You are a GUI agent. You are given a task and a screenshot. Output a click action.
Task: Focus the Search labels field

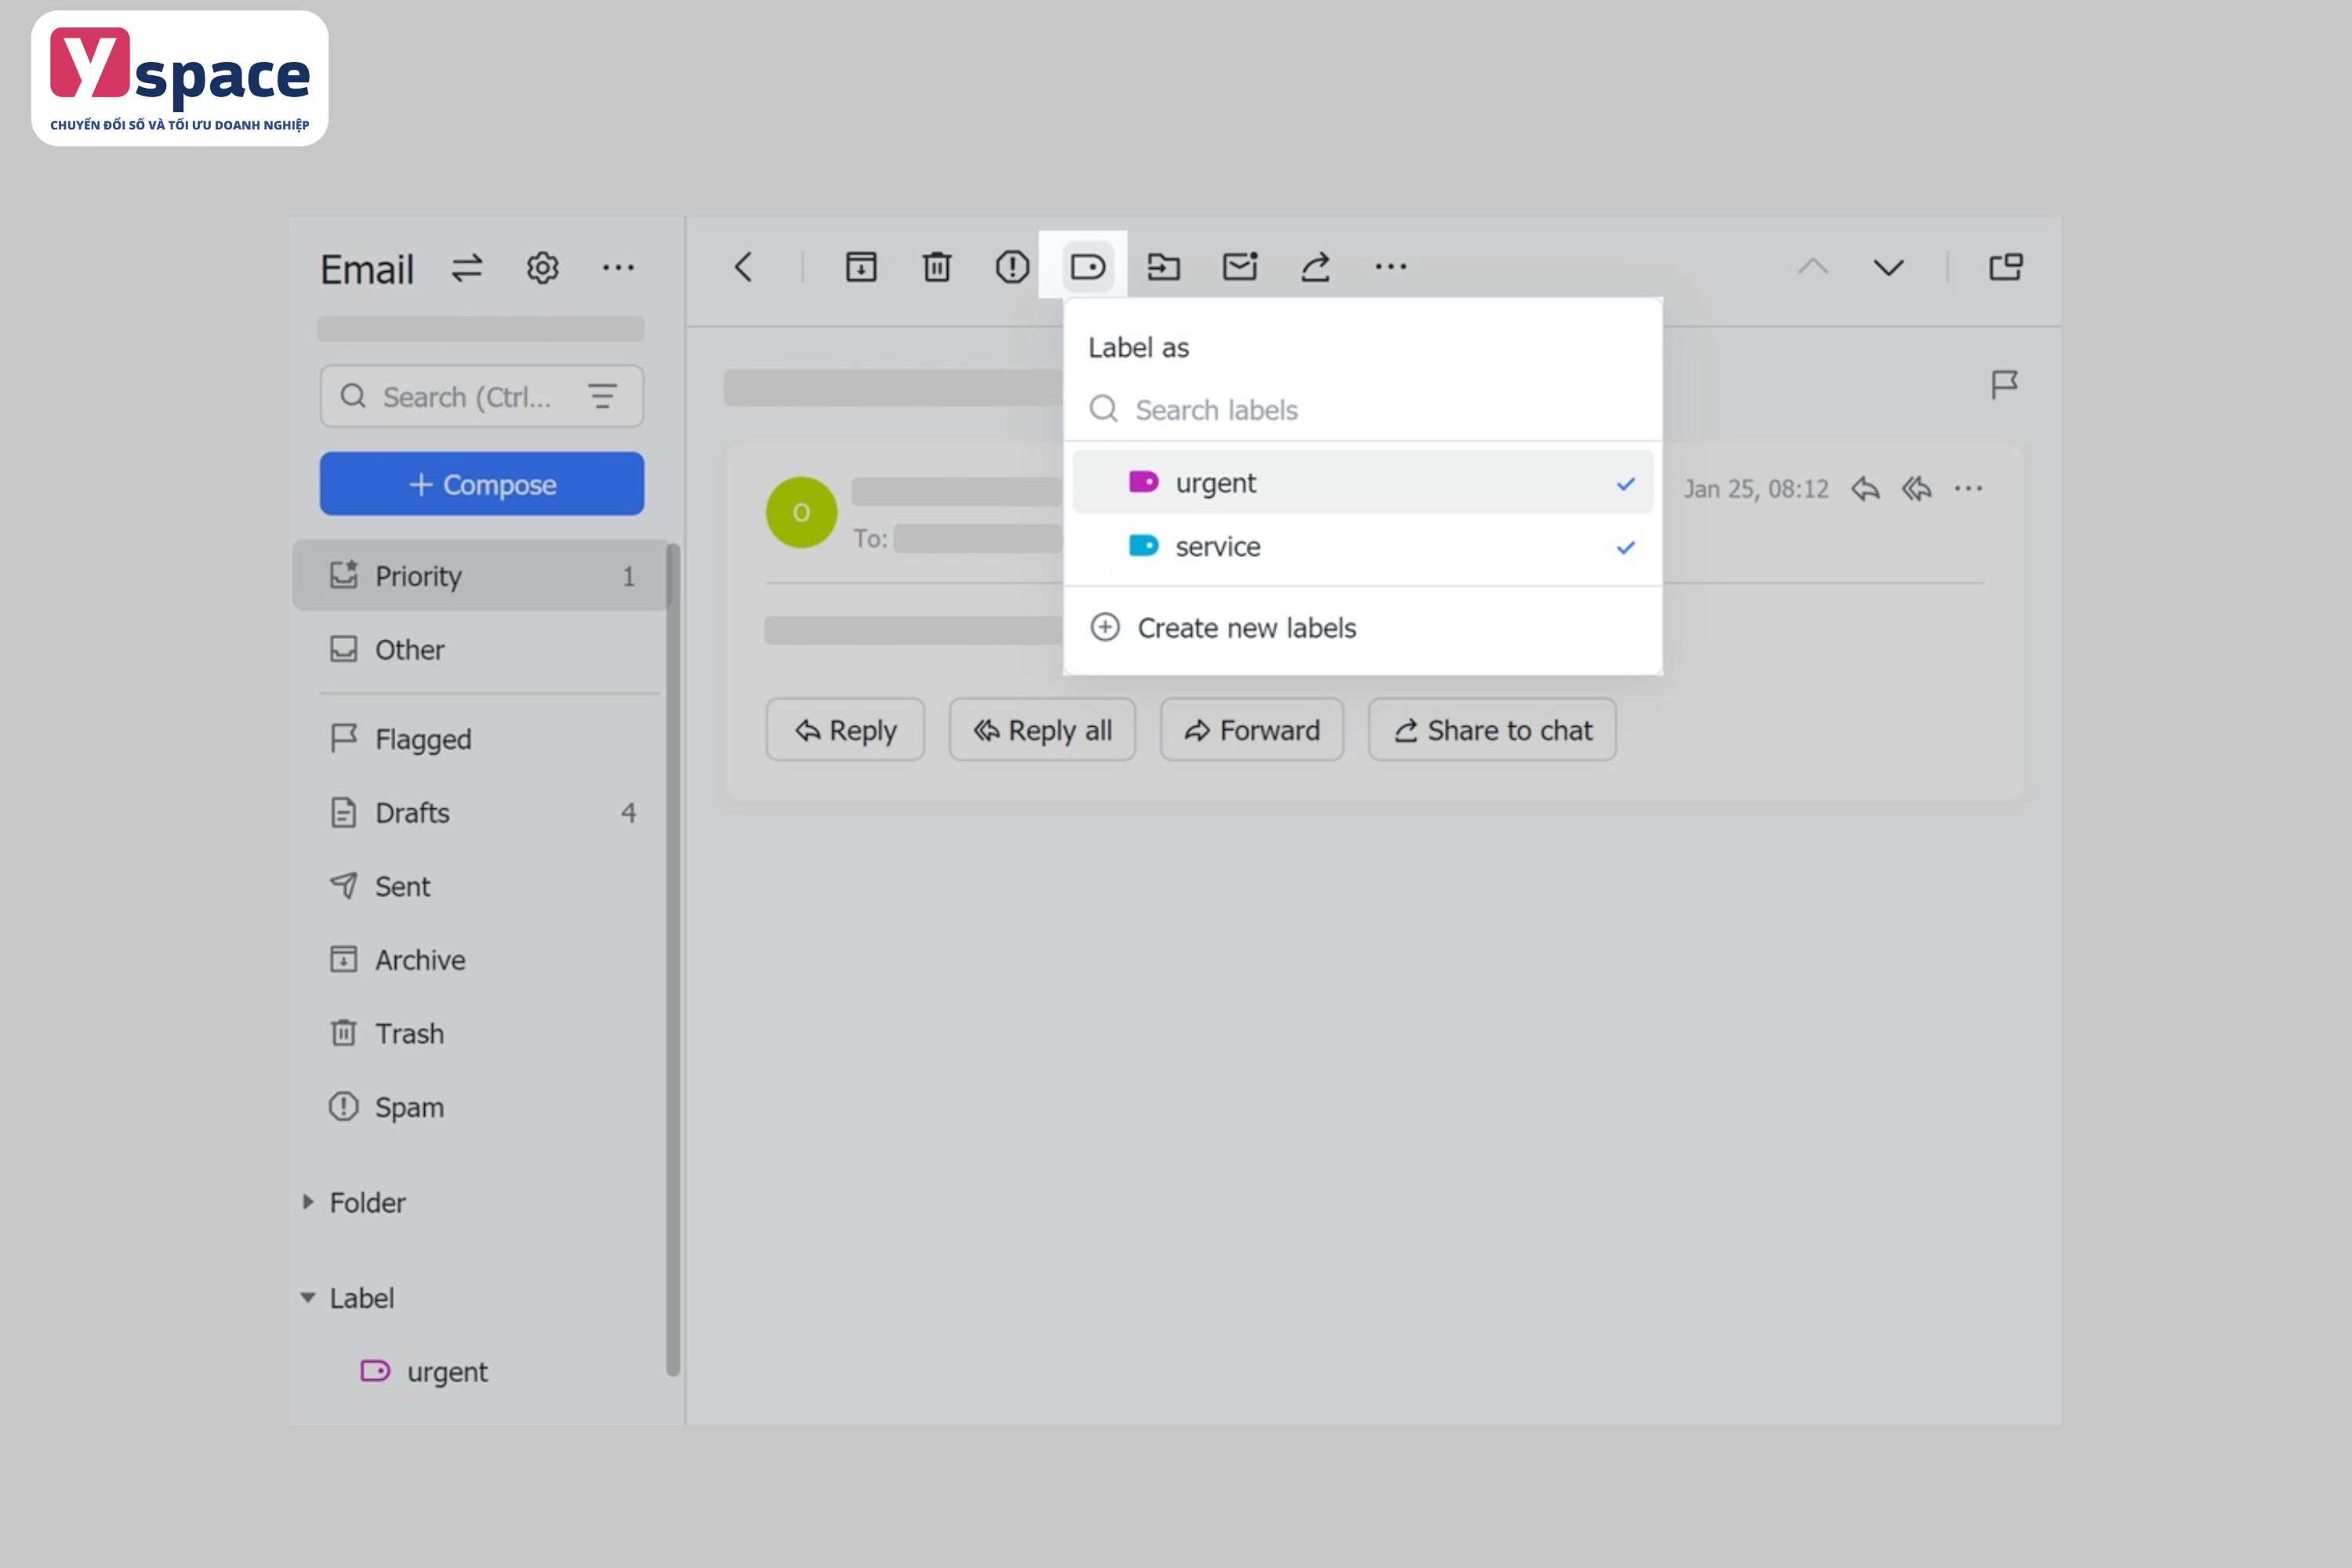[1362, 410]
